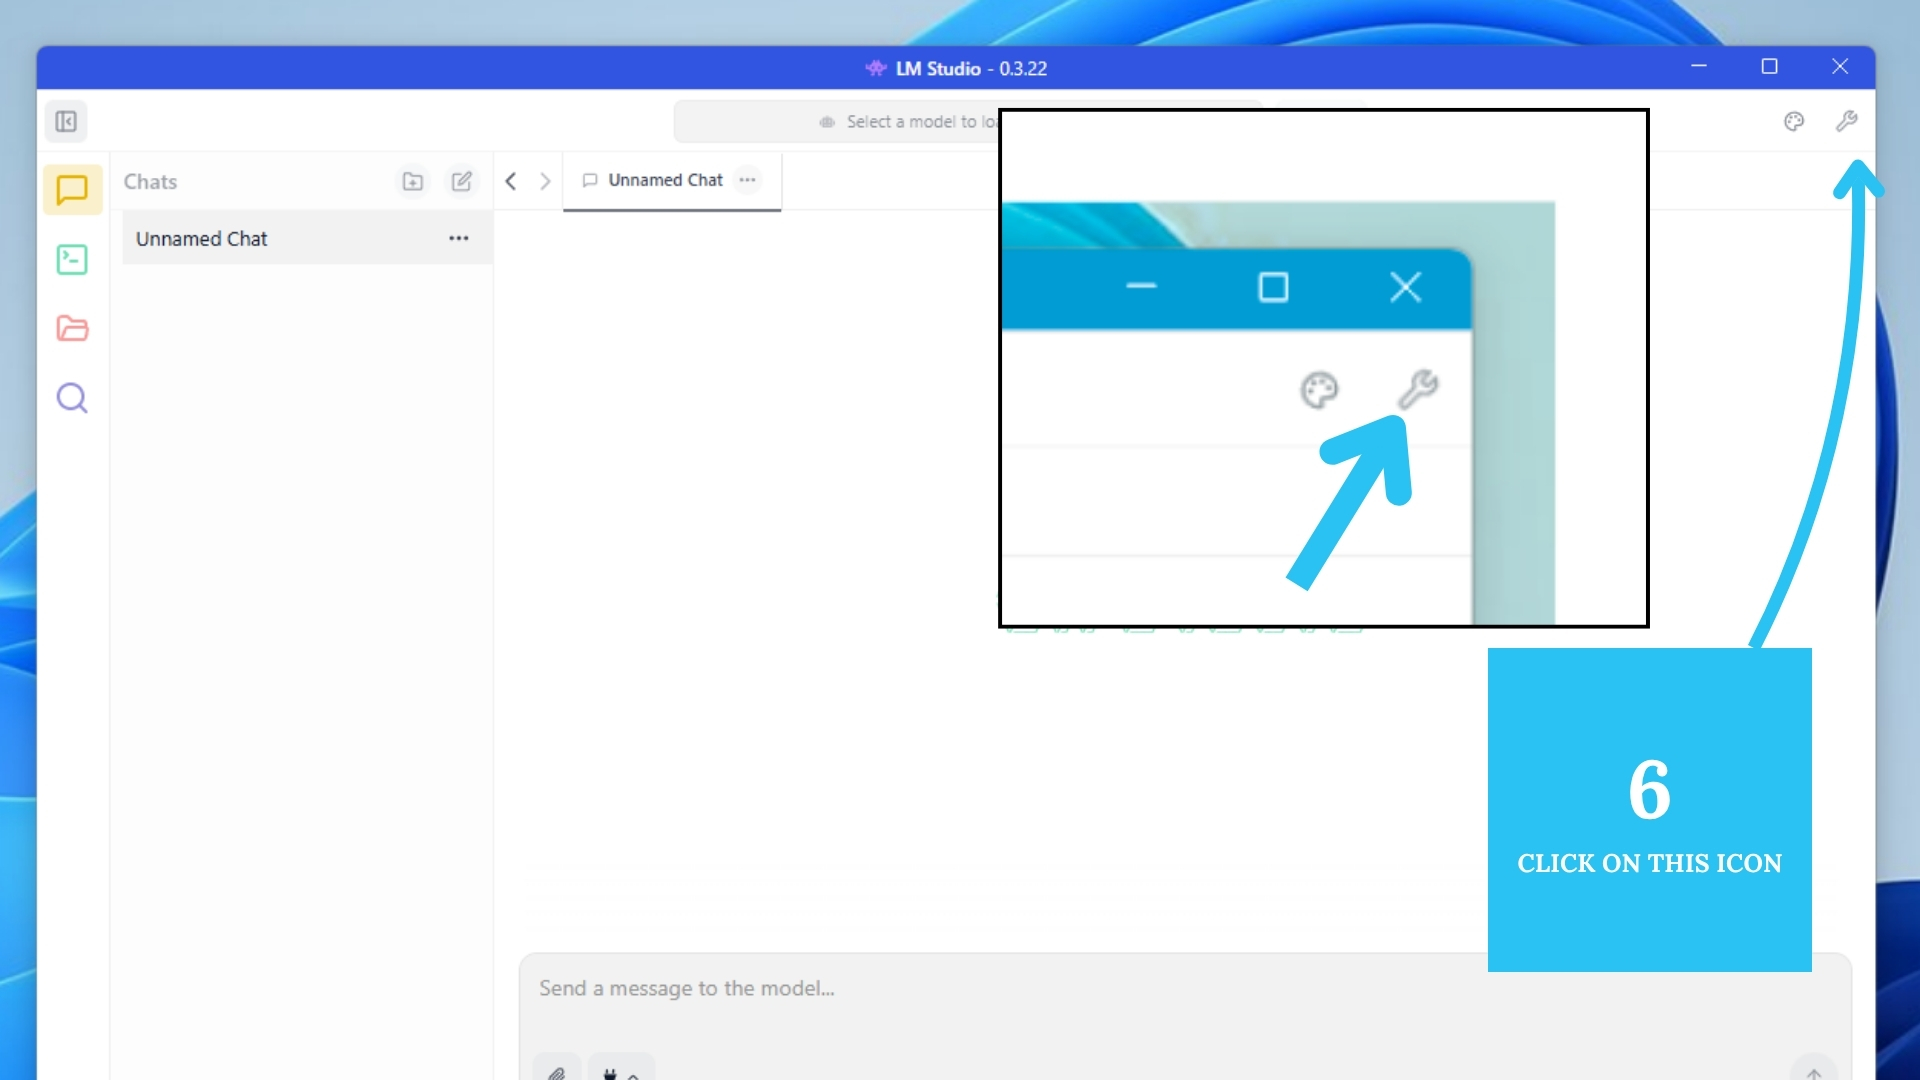Screen dimensions: 1920x1080
Task: Go forward with the right chevron
Action: pyautogui.click(x=545, y=181)
